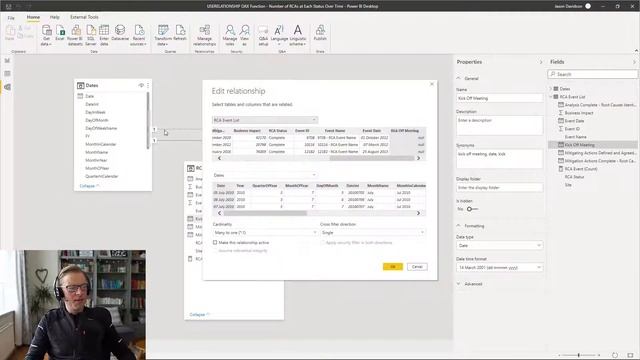The image size is (640, 360).
Task: Click the Display folder field
Action: (x=500, y=187)
